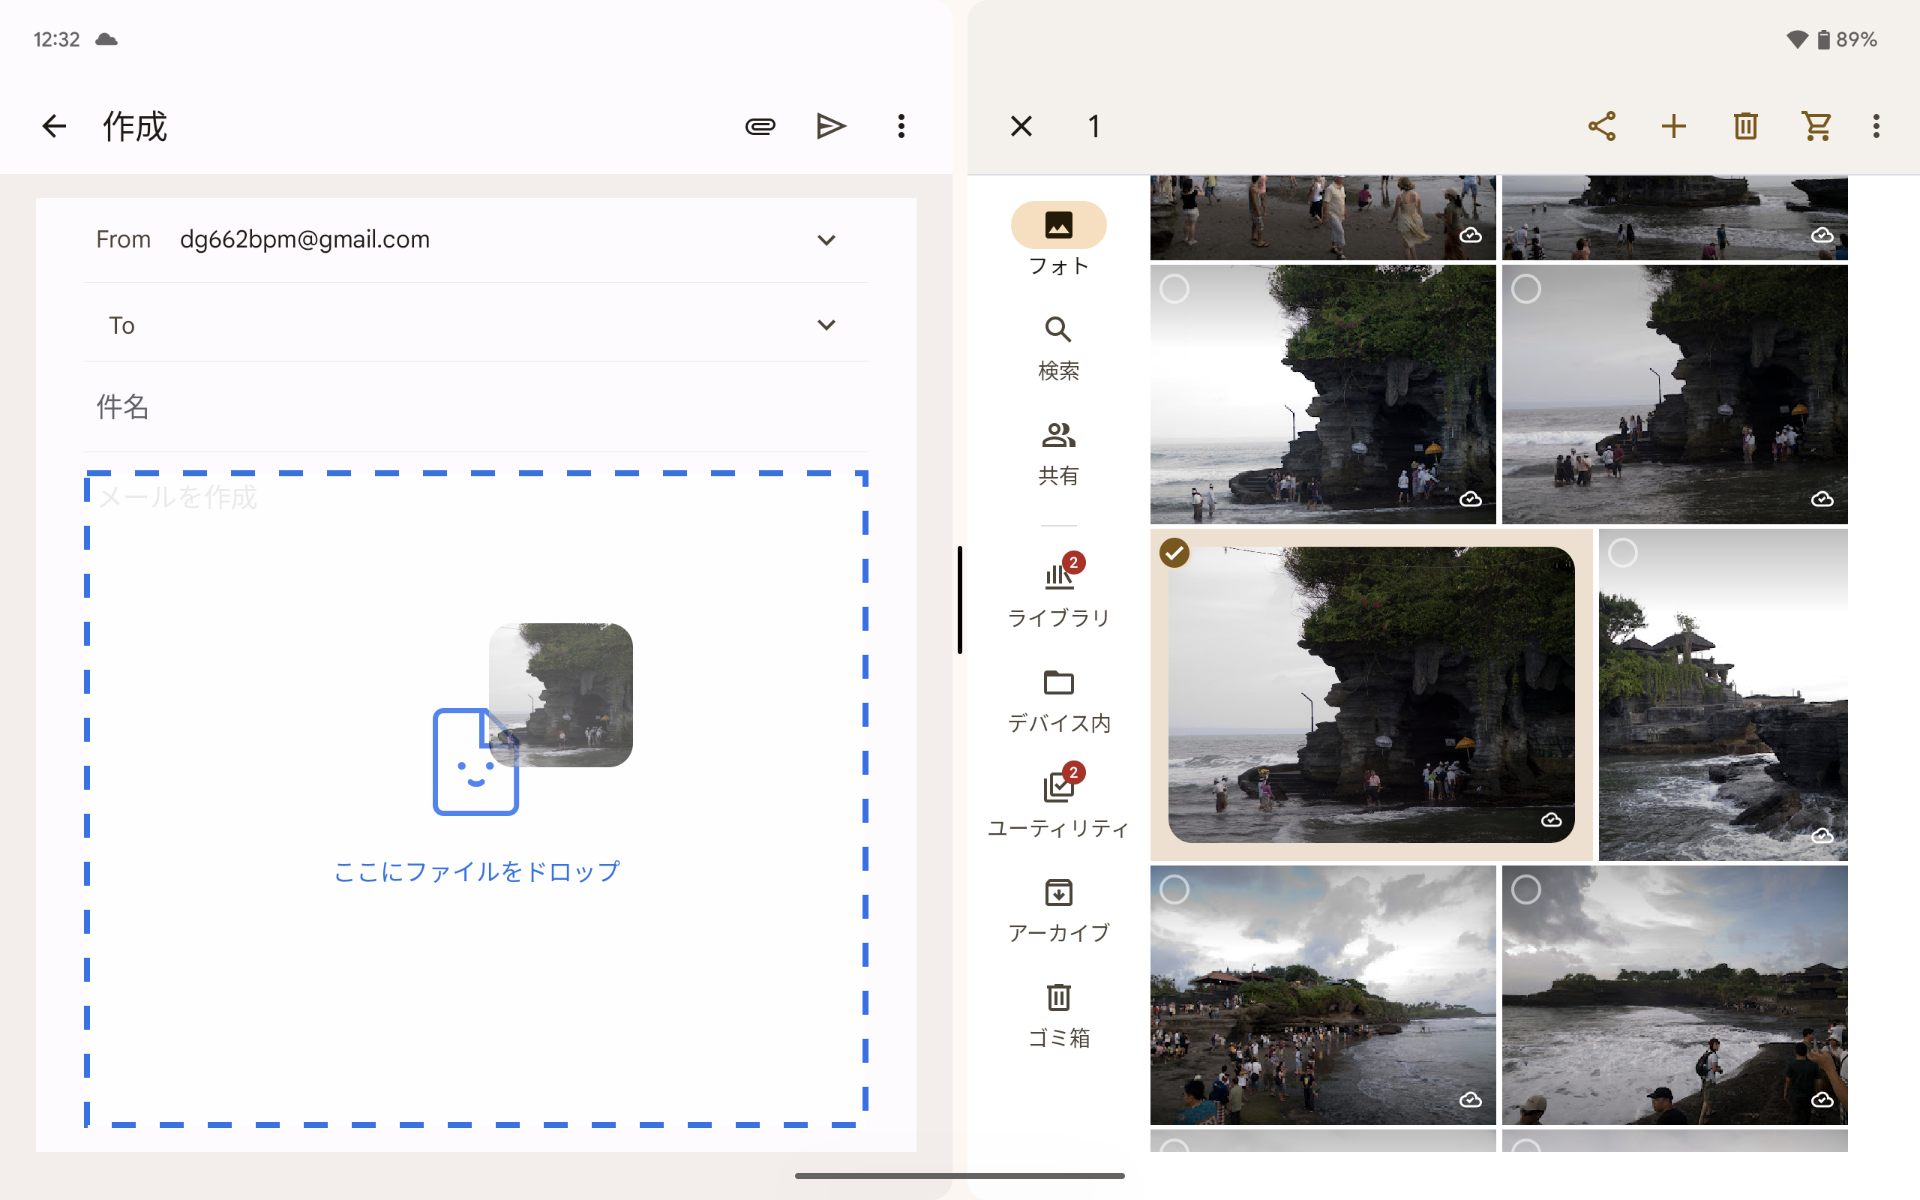Image resolution: width=1920 pixels, height=1200 pixels.
Task: Expand the To recipients chevron
Action: [826, 325]
